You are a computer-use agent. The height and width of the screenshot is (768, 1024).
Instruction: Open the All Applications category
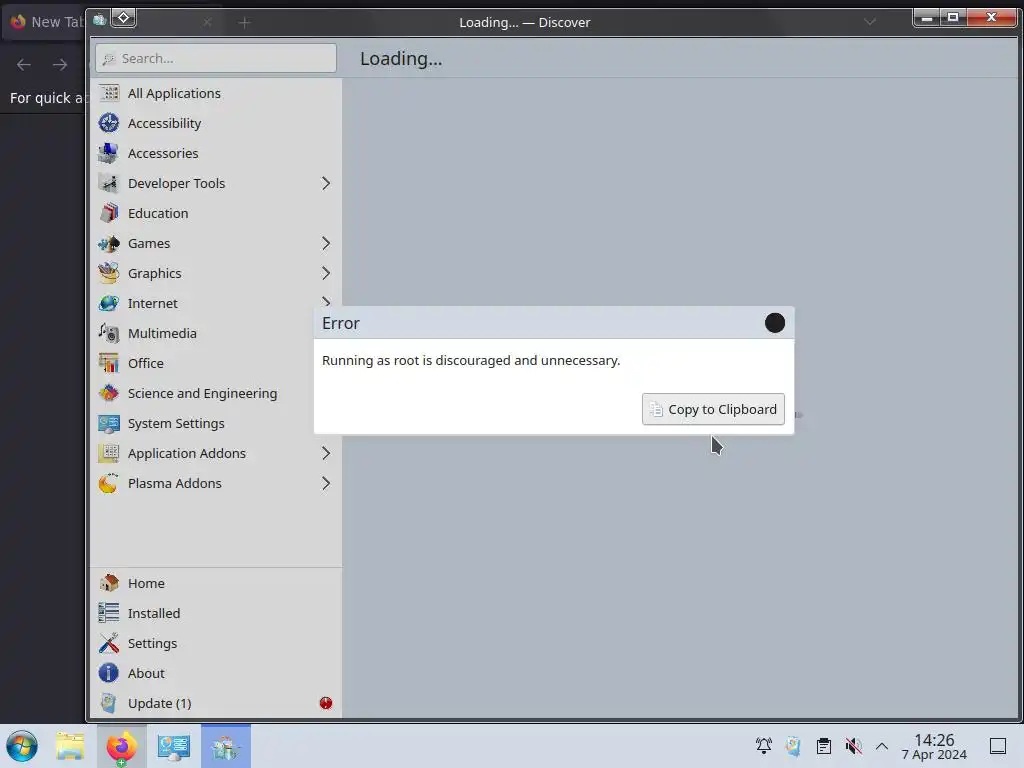point(216,93)
